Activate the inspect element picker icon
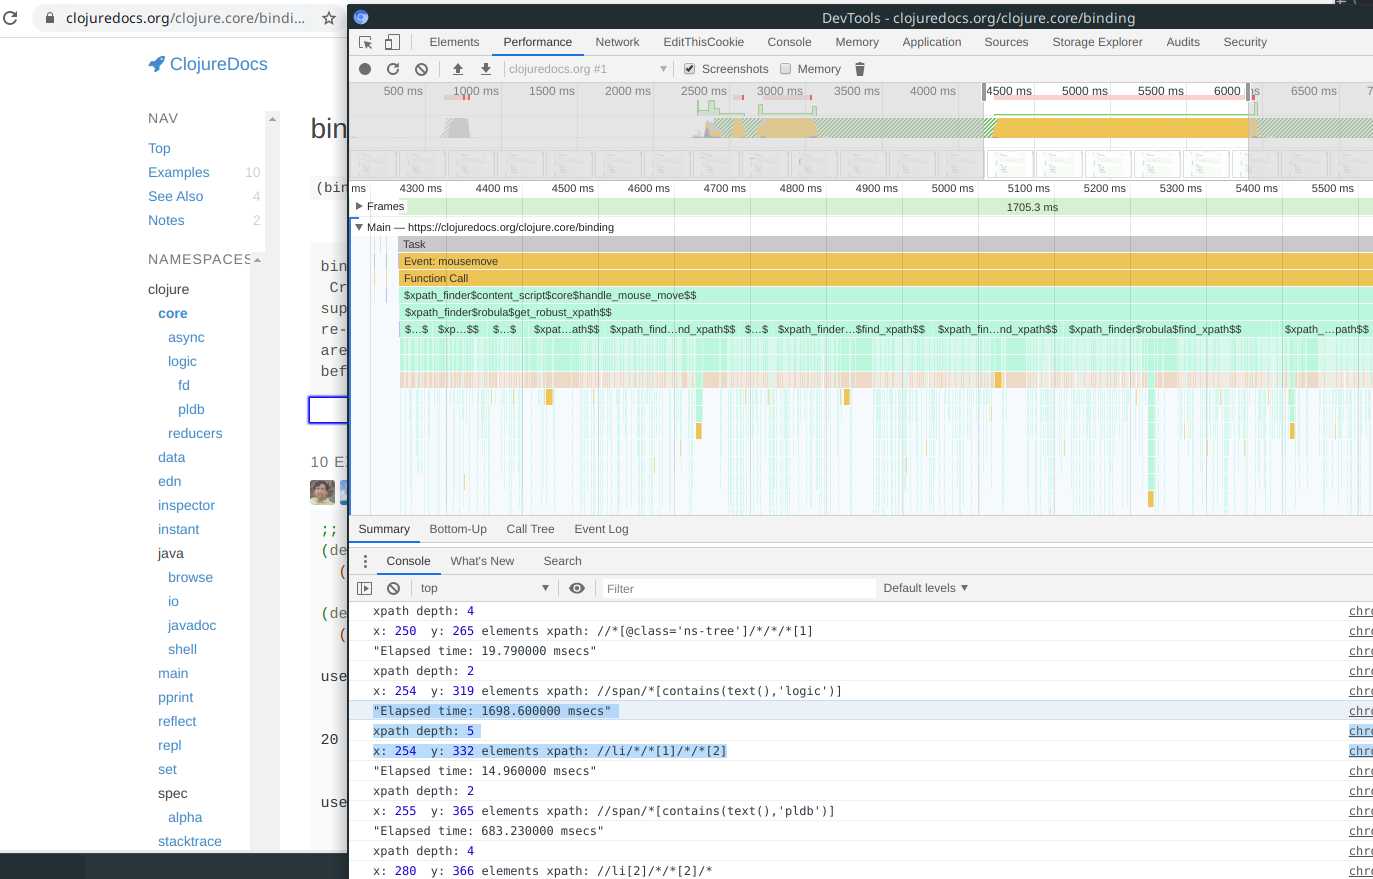The height and width of the screenshot is (879, 1373). click(x=366, y=42)
